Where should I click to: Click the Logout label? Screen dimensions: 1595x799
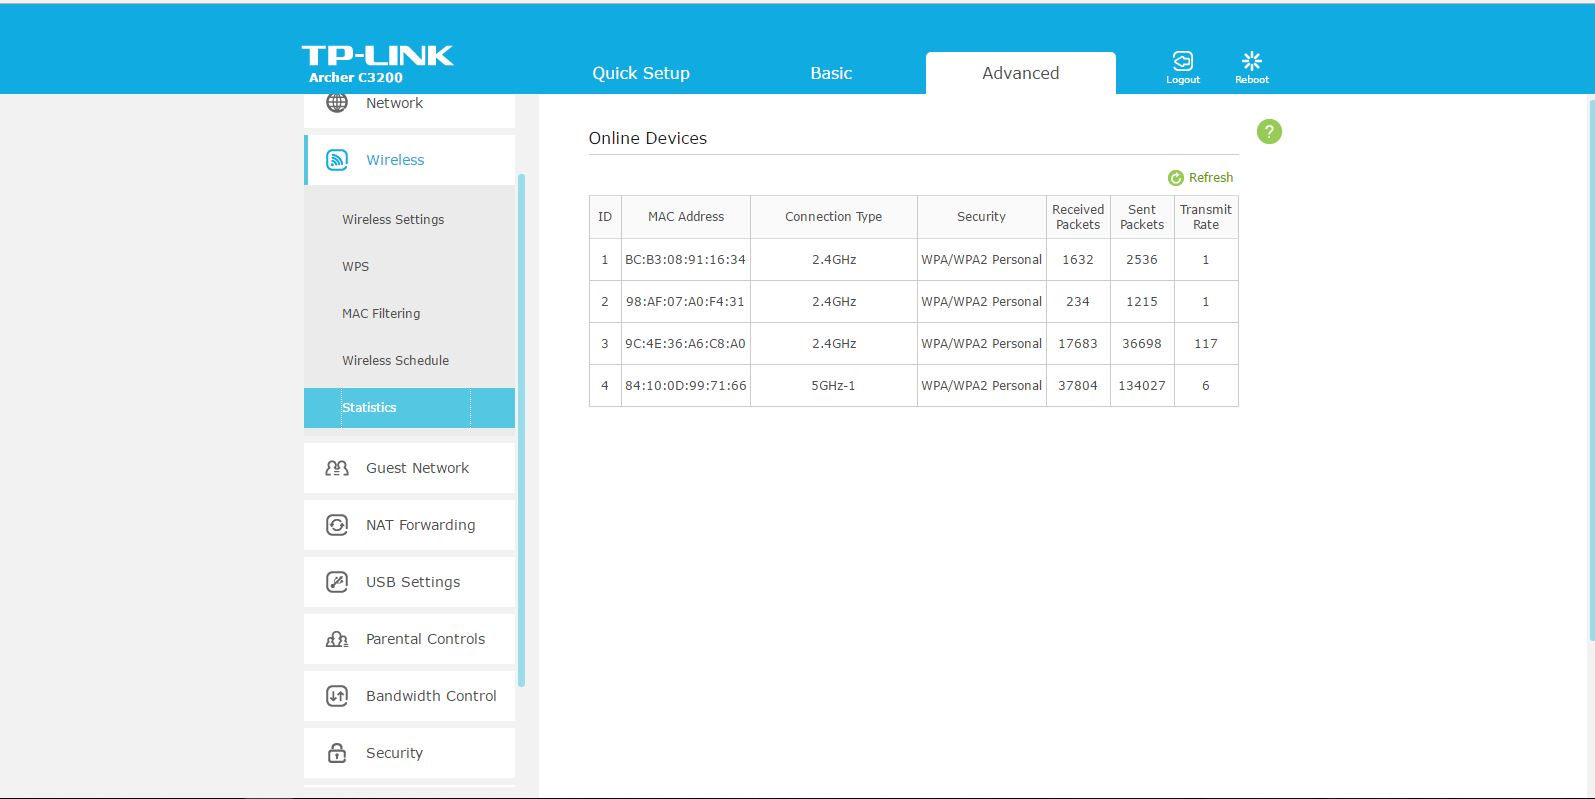pyautogui.click(x=1183, y=80)
